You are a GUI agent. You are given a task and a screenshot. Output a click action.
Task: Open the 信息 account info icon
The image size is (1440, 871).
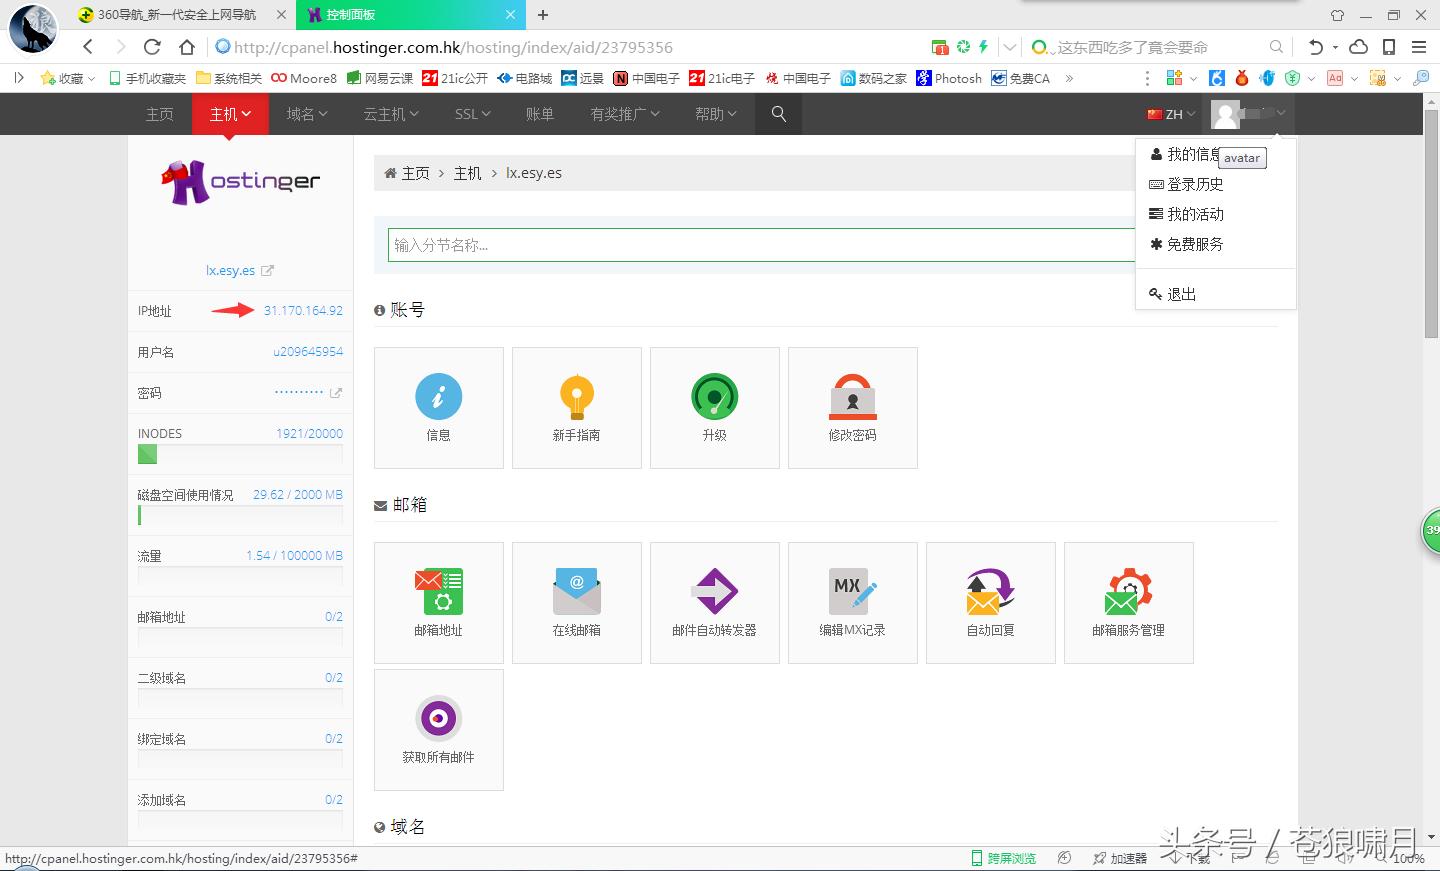point(438,398)
